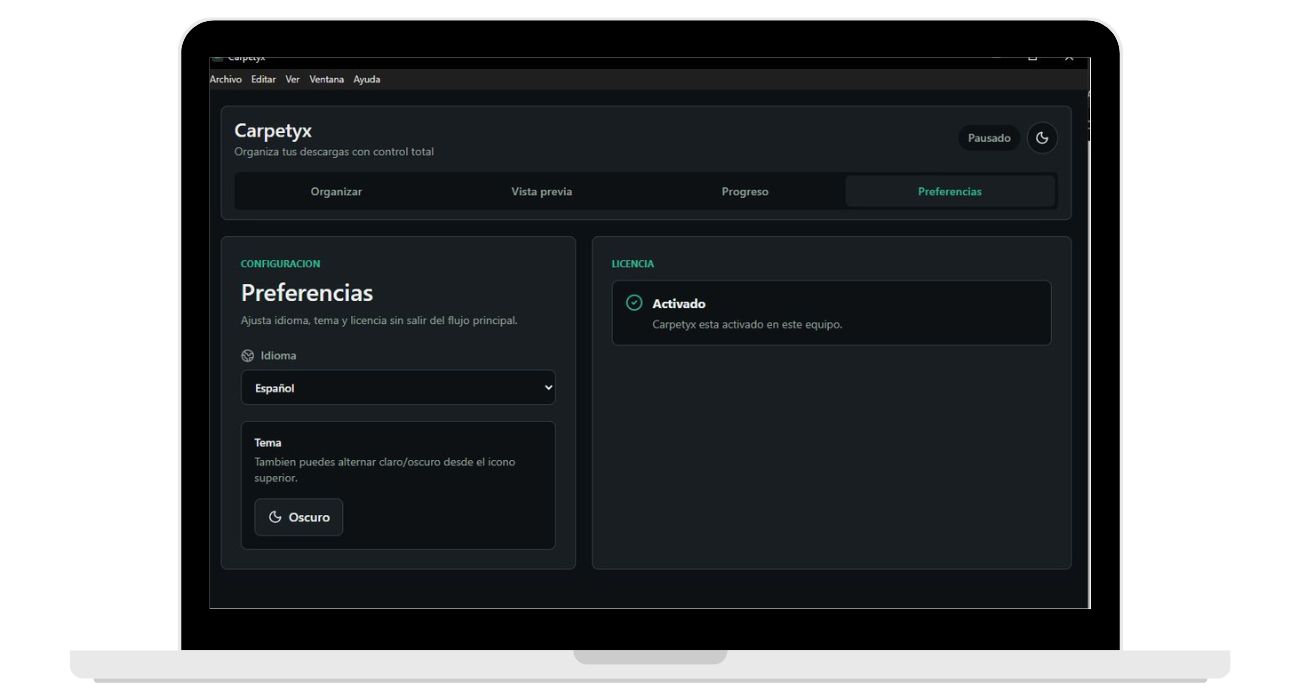Toggle dark mode moon icon in header
The height and width of the screenshot is (700, 1300).
coord(1042,138)
